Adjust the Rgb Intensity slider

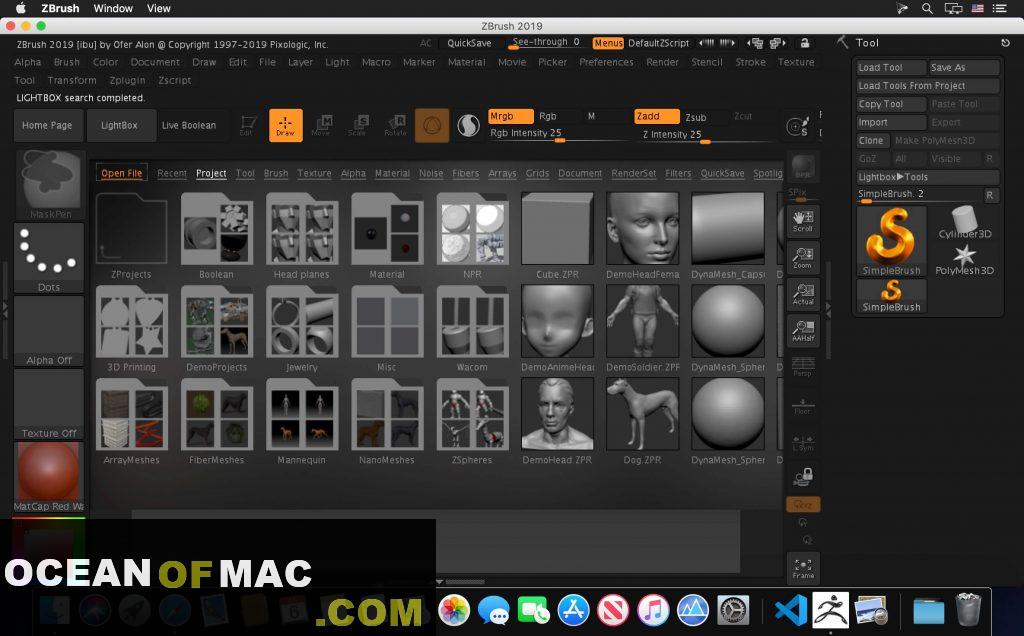tap(558, 134)
